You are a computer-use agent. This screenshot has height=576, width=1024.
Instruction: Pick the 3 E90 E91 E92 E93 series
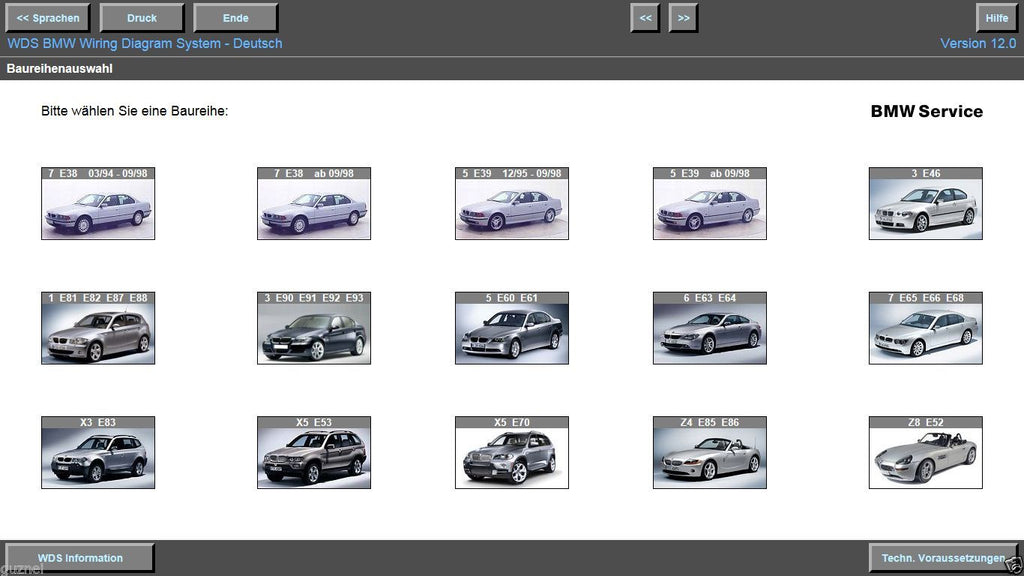(x=314, y=328)
